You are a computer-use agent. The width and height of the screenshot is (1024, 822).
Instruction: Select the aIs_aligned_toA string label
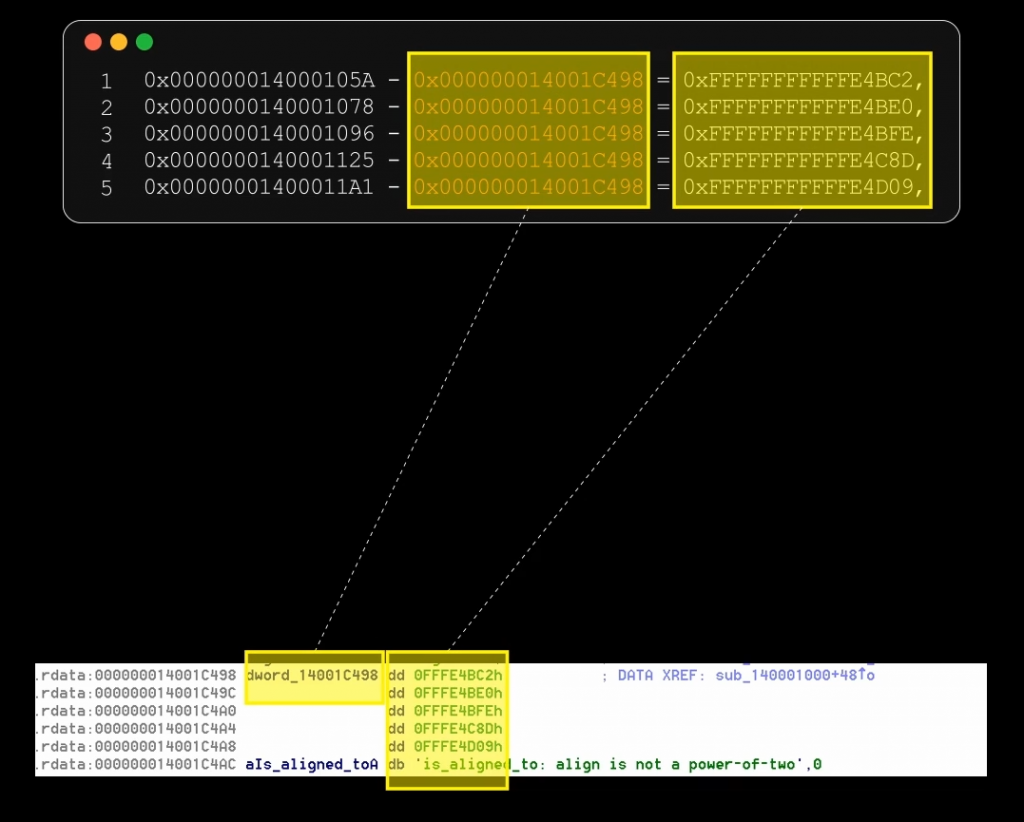[x=312, y=765]
